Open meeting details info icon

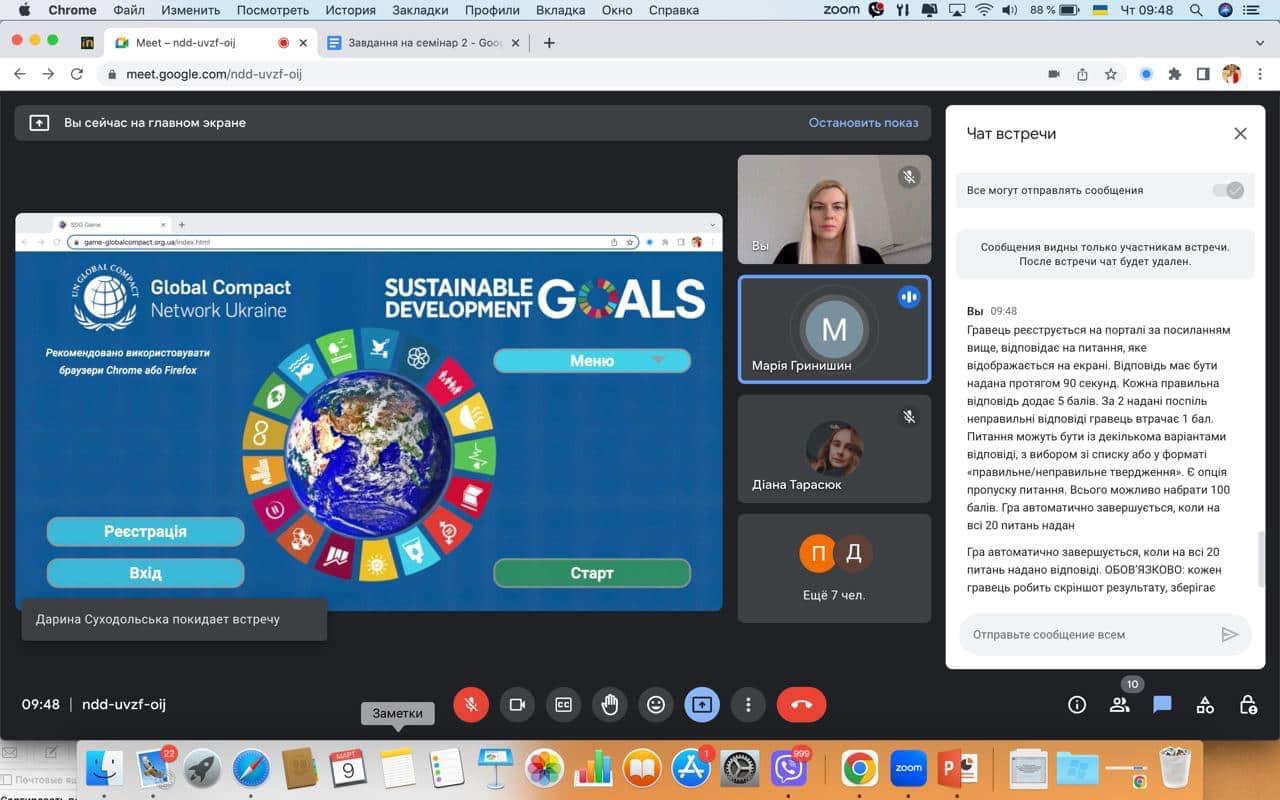(1077, 705)
